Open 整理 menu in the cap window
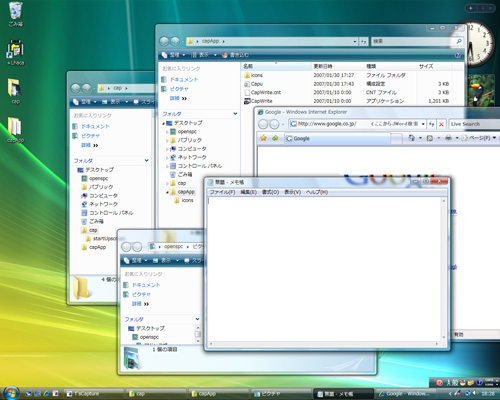 [85, 102]
